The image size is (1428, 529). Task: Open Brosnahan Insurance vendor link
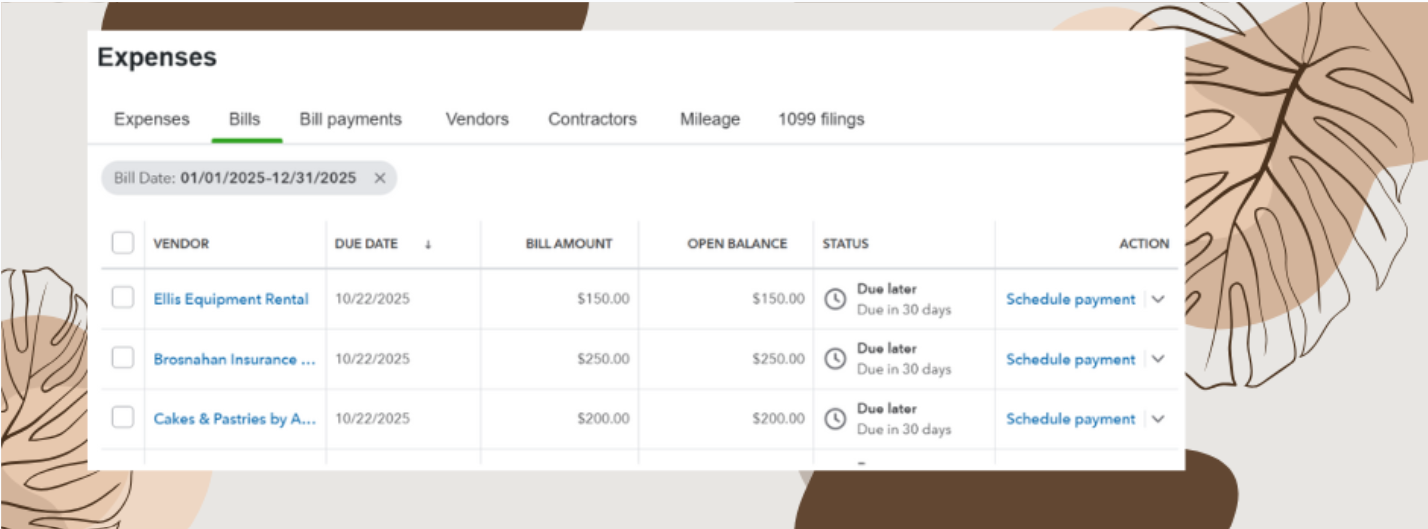pos(234,359)
